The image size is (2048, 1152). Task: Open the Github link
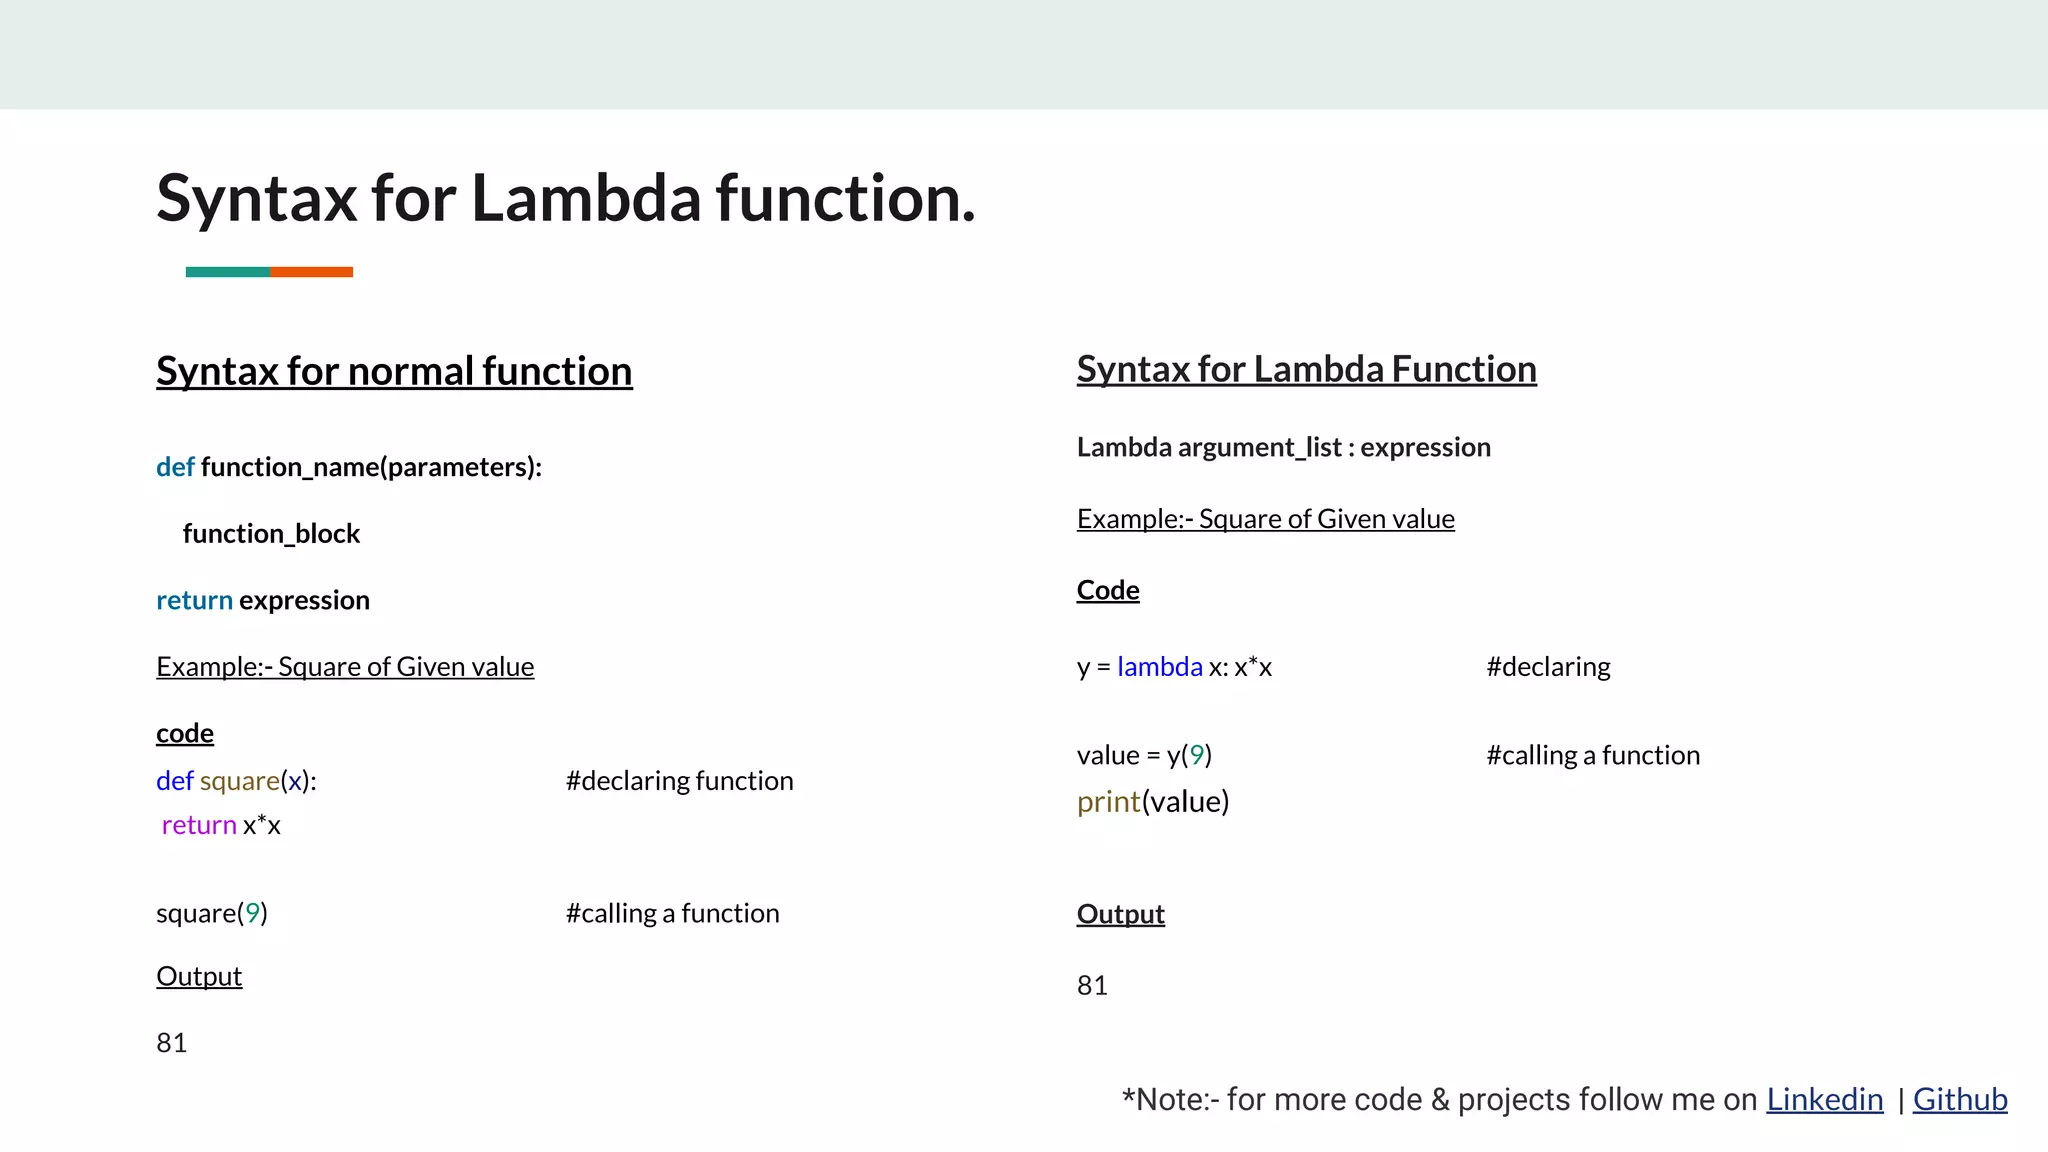(1960, 1099)
